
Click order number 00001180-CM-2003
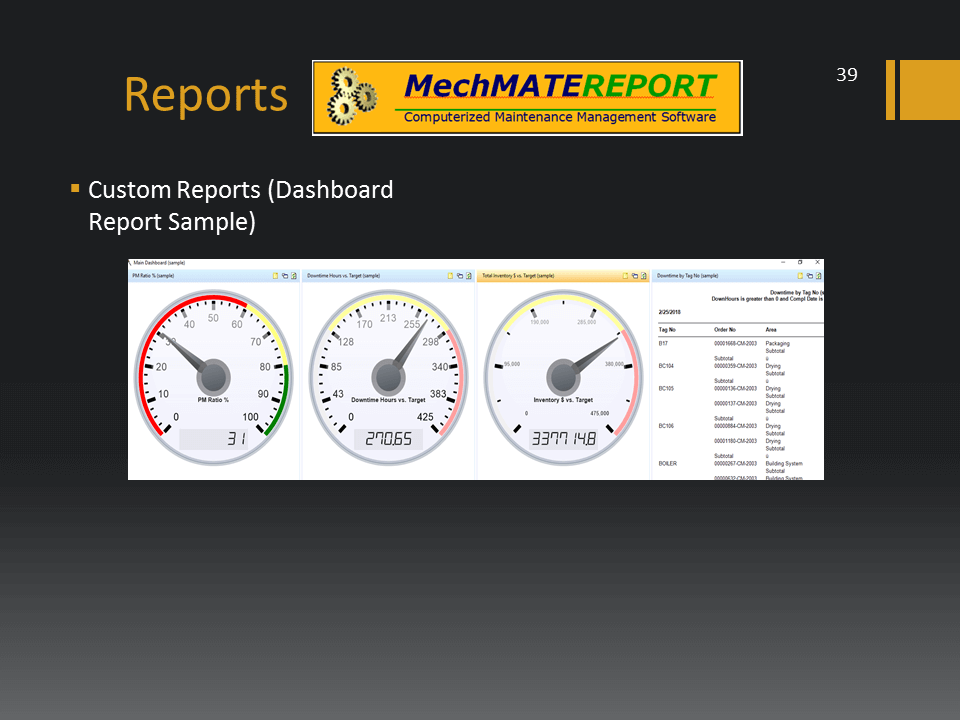[735, 441]
